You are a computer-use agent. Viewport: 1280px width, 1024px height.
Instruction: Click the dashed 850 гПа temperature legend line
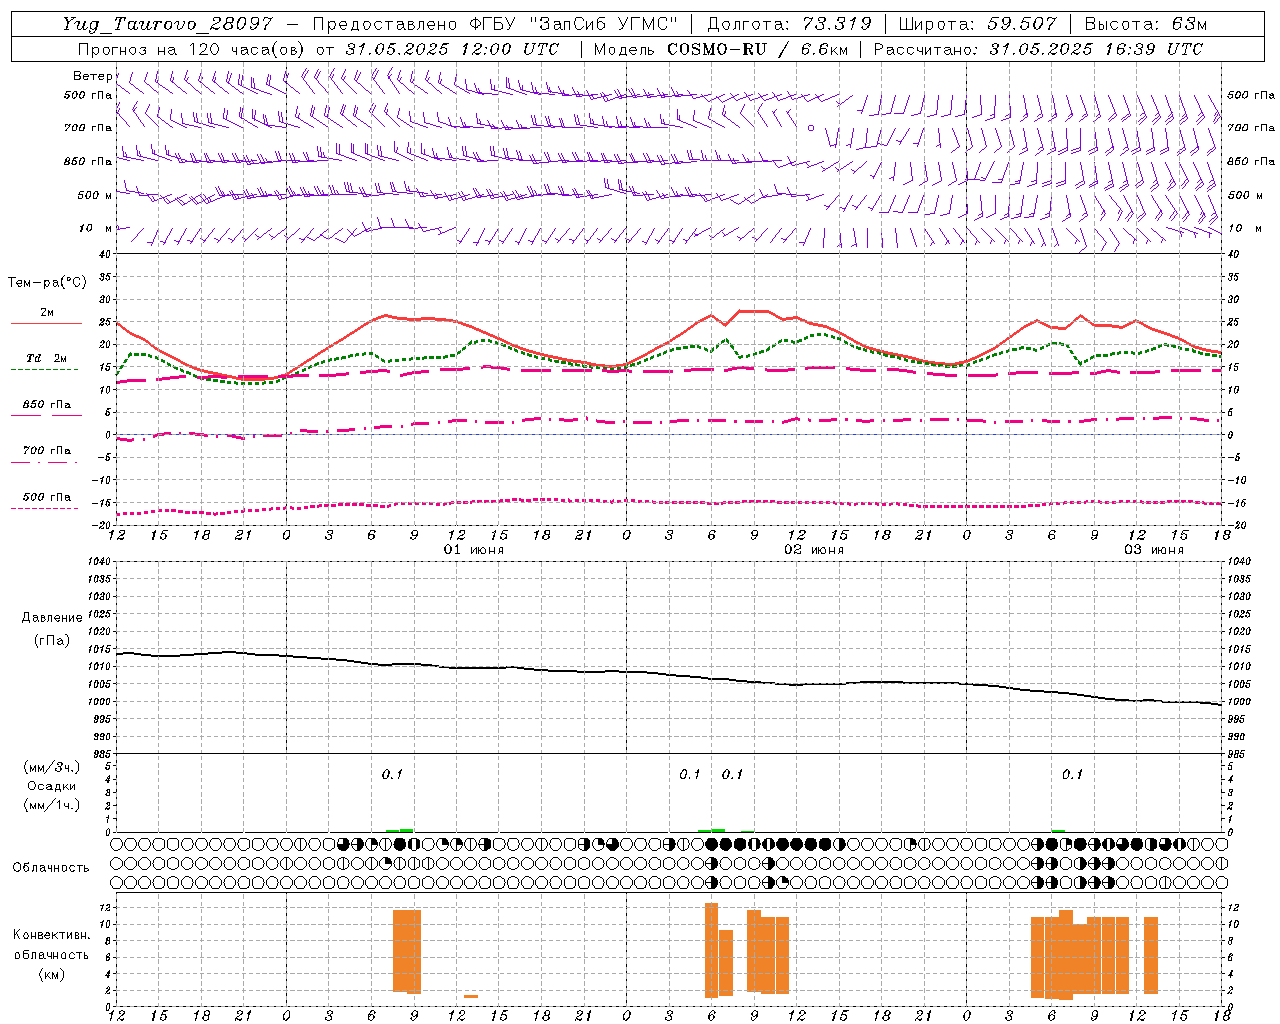45,416
